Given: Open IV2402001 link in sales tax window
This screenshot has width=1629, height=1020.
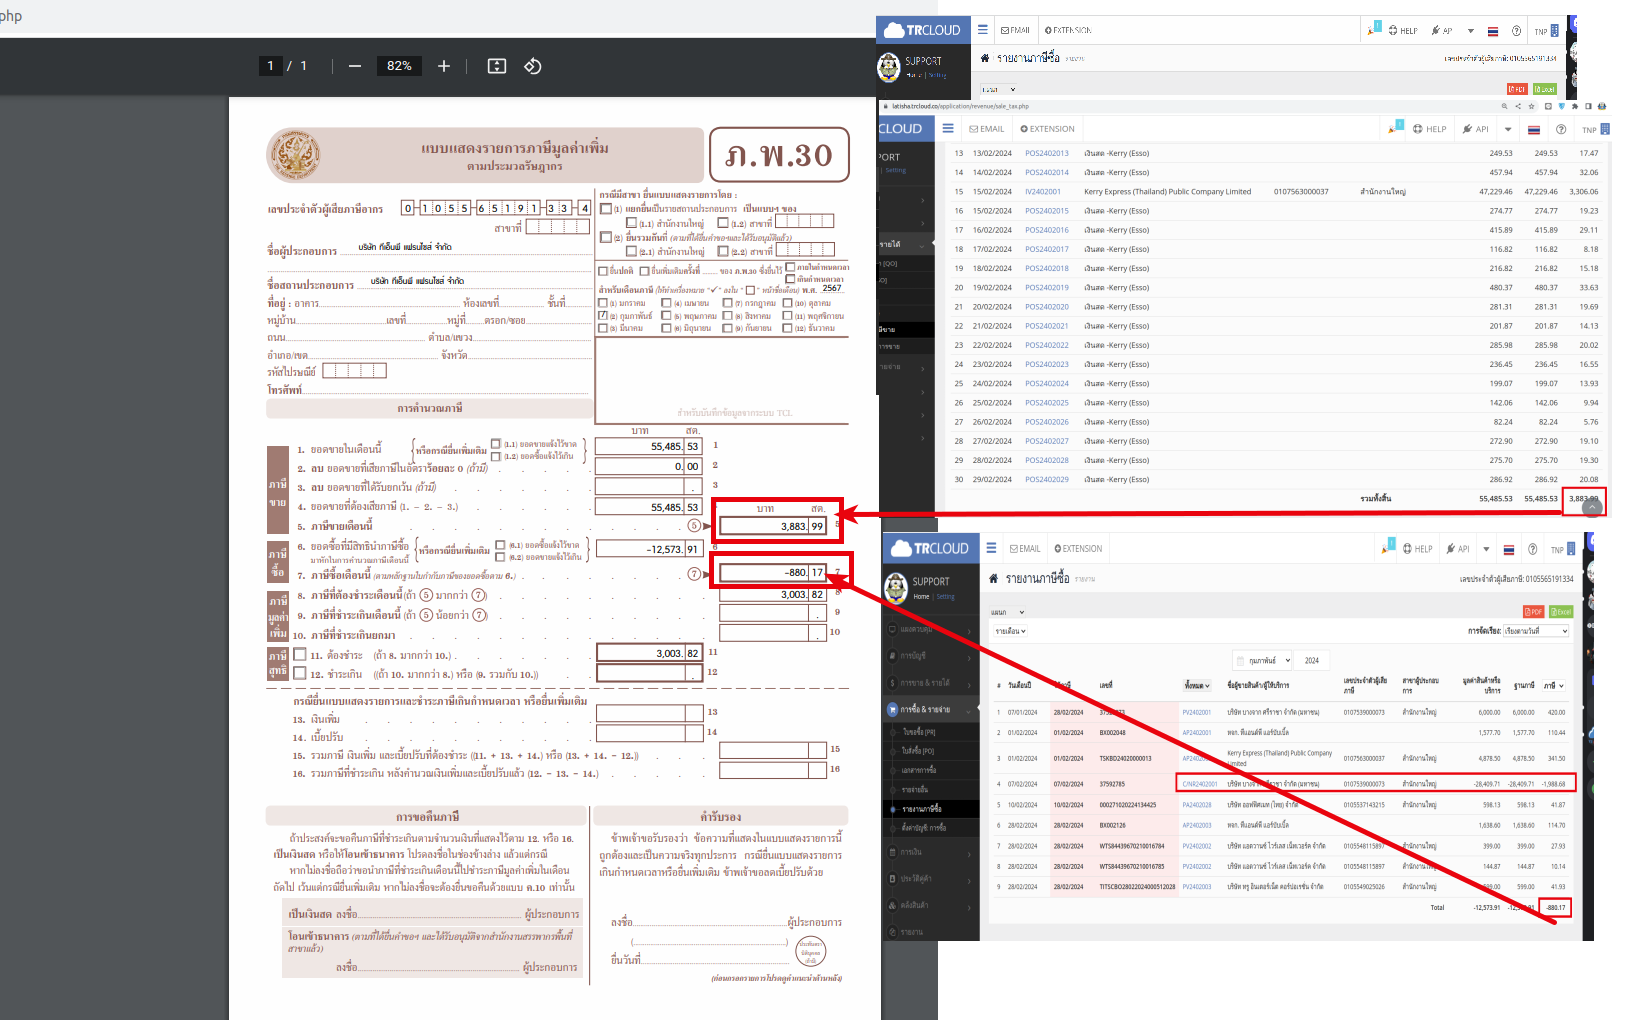Looking at the screenshot, I should [x=1043, y=191].
